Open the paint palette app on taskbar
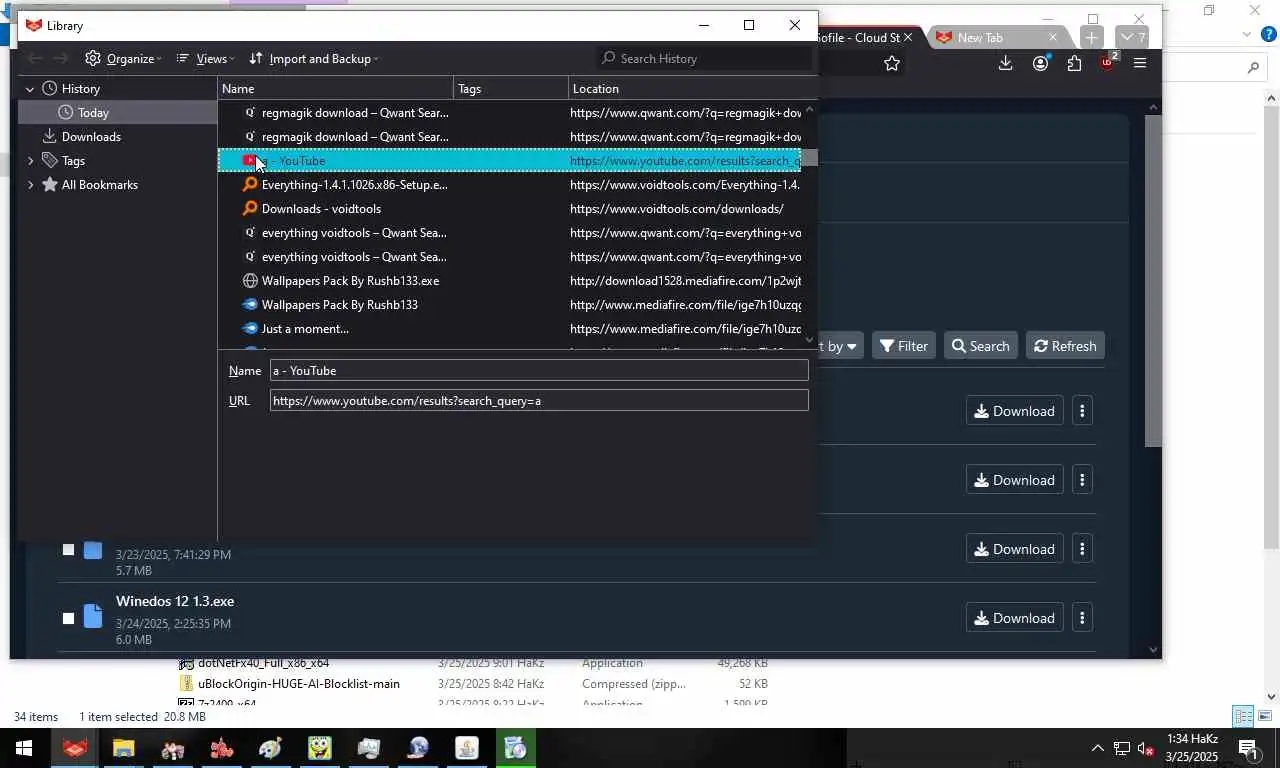Image resolution: width=1280 pixels, height=768 pixels. point(270,748)
